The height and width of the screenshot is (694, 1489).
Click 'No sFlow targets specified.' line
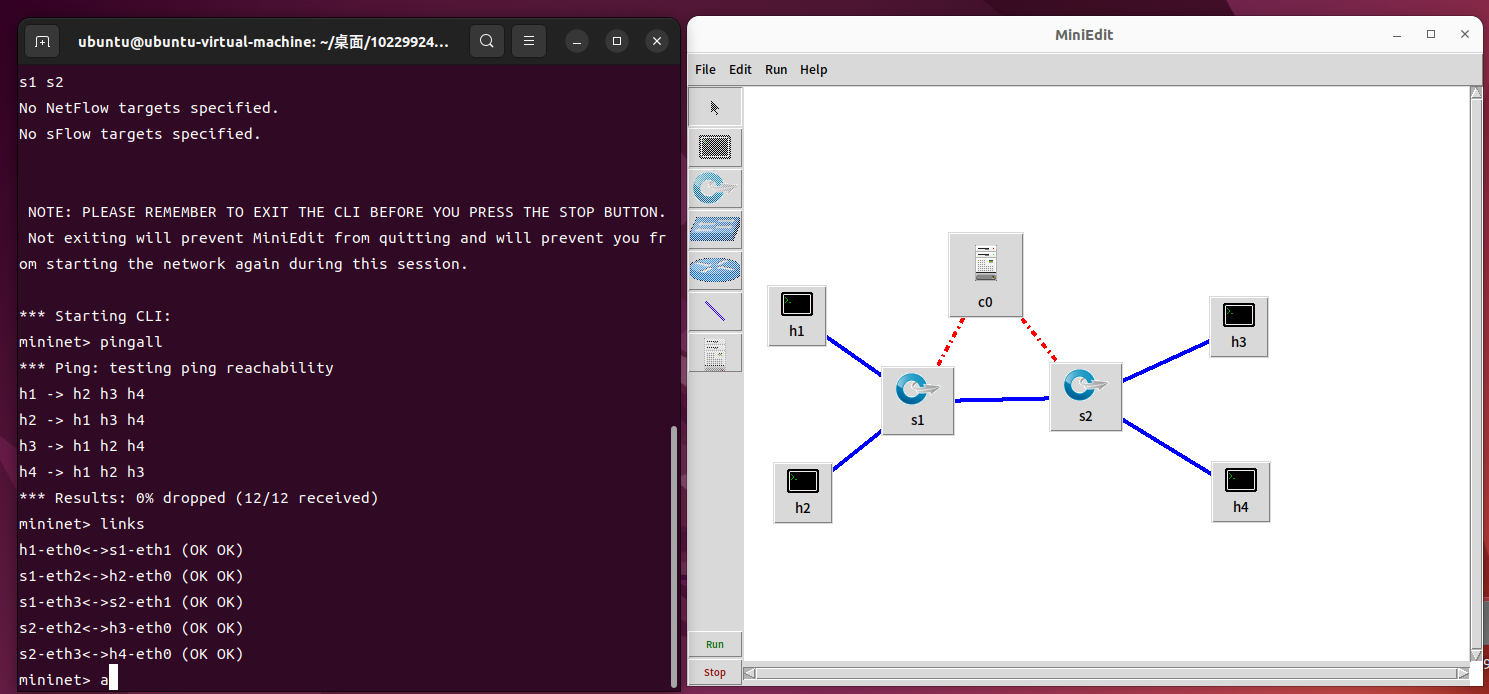tap(140, 134)
